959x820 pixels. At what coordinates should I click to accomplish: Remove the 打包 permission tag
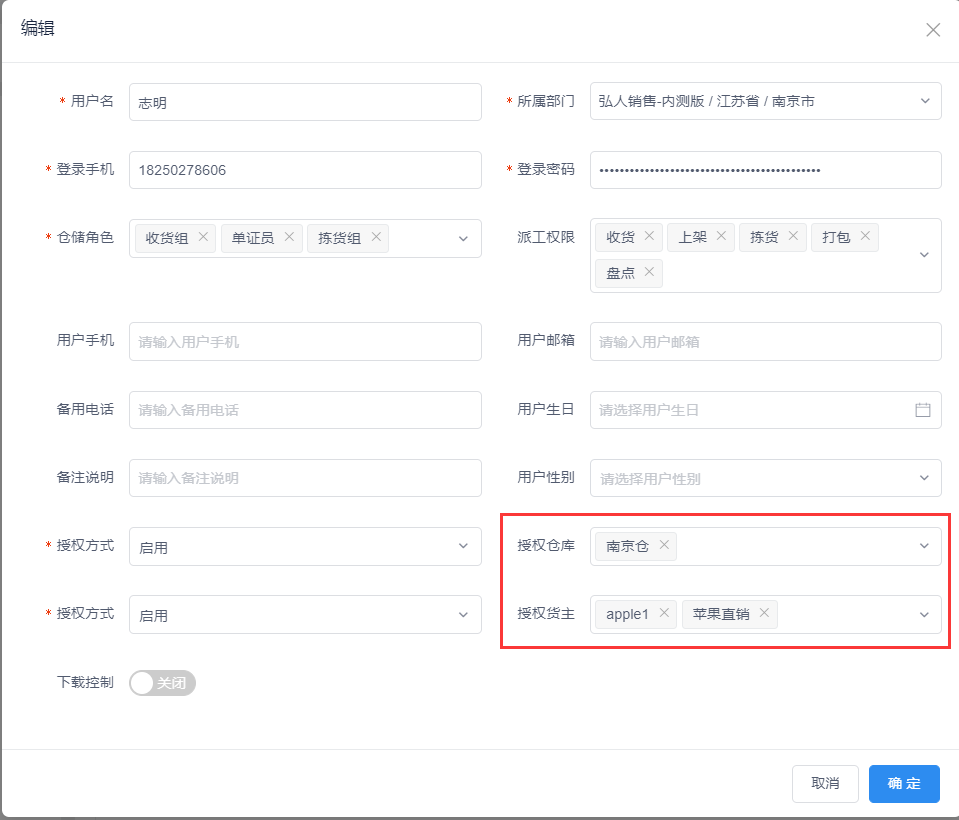click(x=865, y=235)
